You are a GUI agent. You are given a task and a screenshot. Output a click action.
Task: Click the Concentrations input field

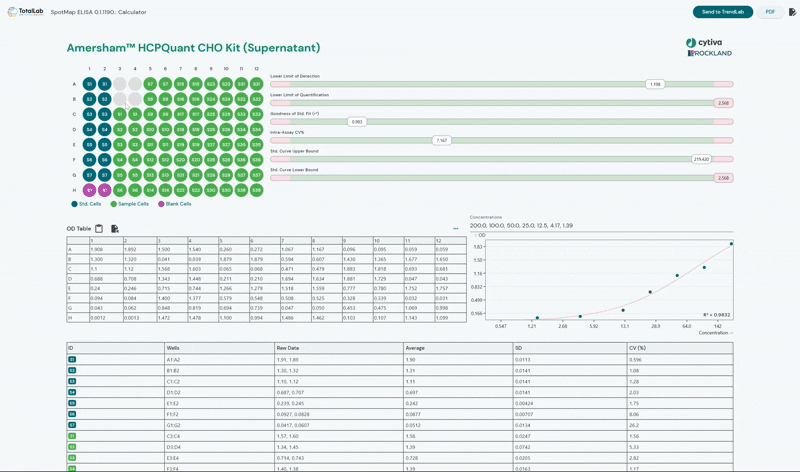click(601, 226)
